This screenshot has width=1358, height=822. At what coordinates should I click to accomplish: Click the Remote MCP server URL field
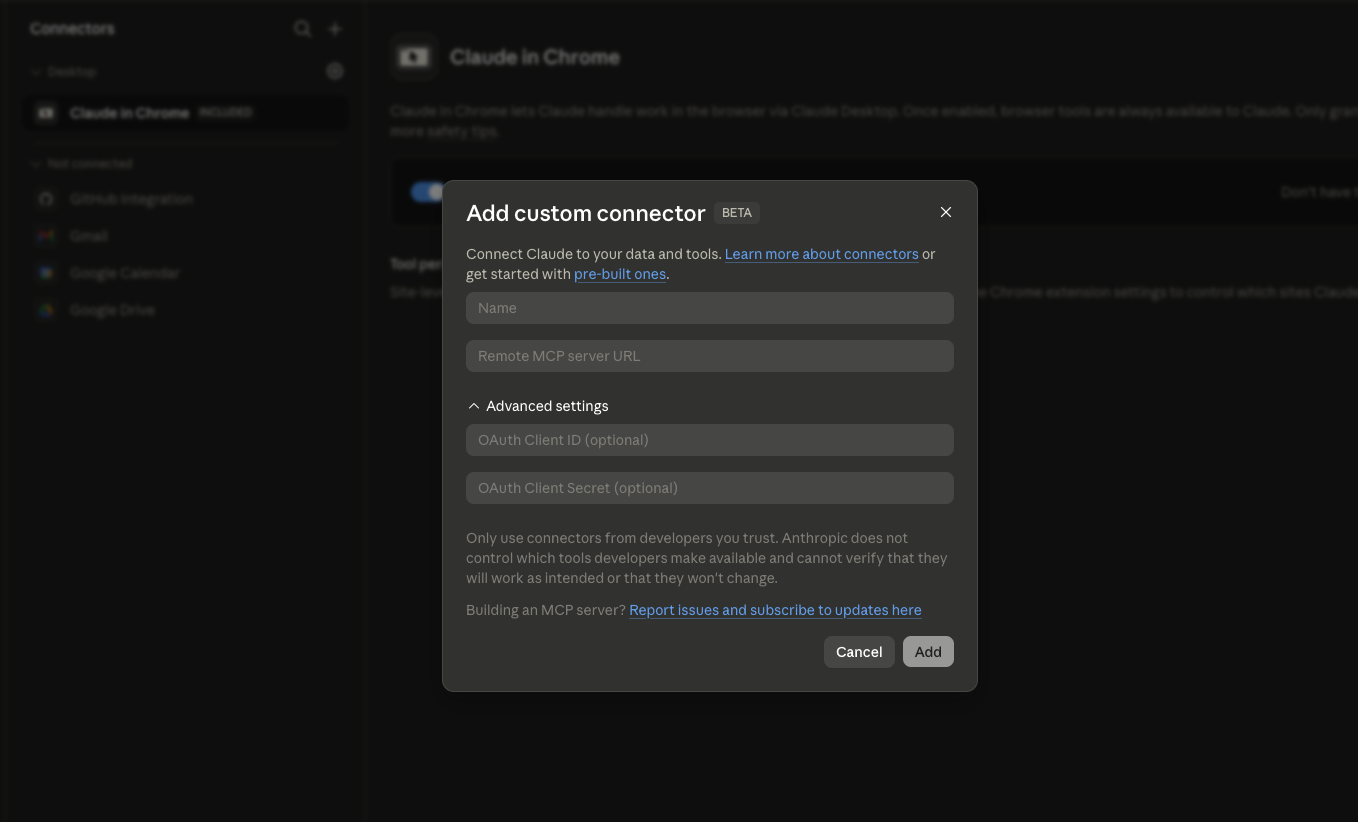710,356
